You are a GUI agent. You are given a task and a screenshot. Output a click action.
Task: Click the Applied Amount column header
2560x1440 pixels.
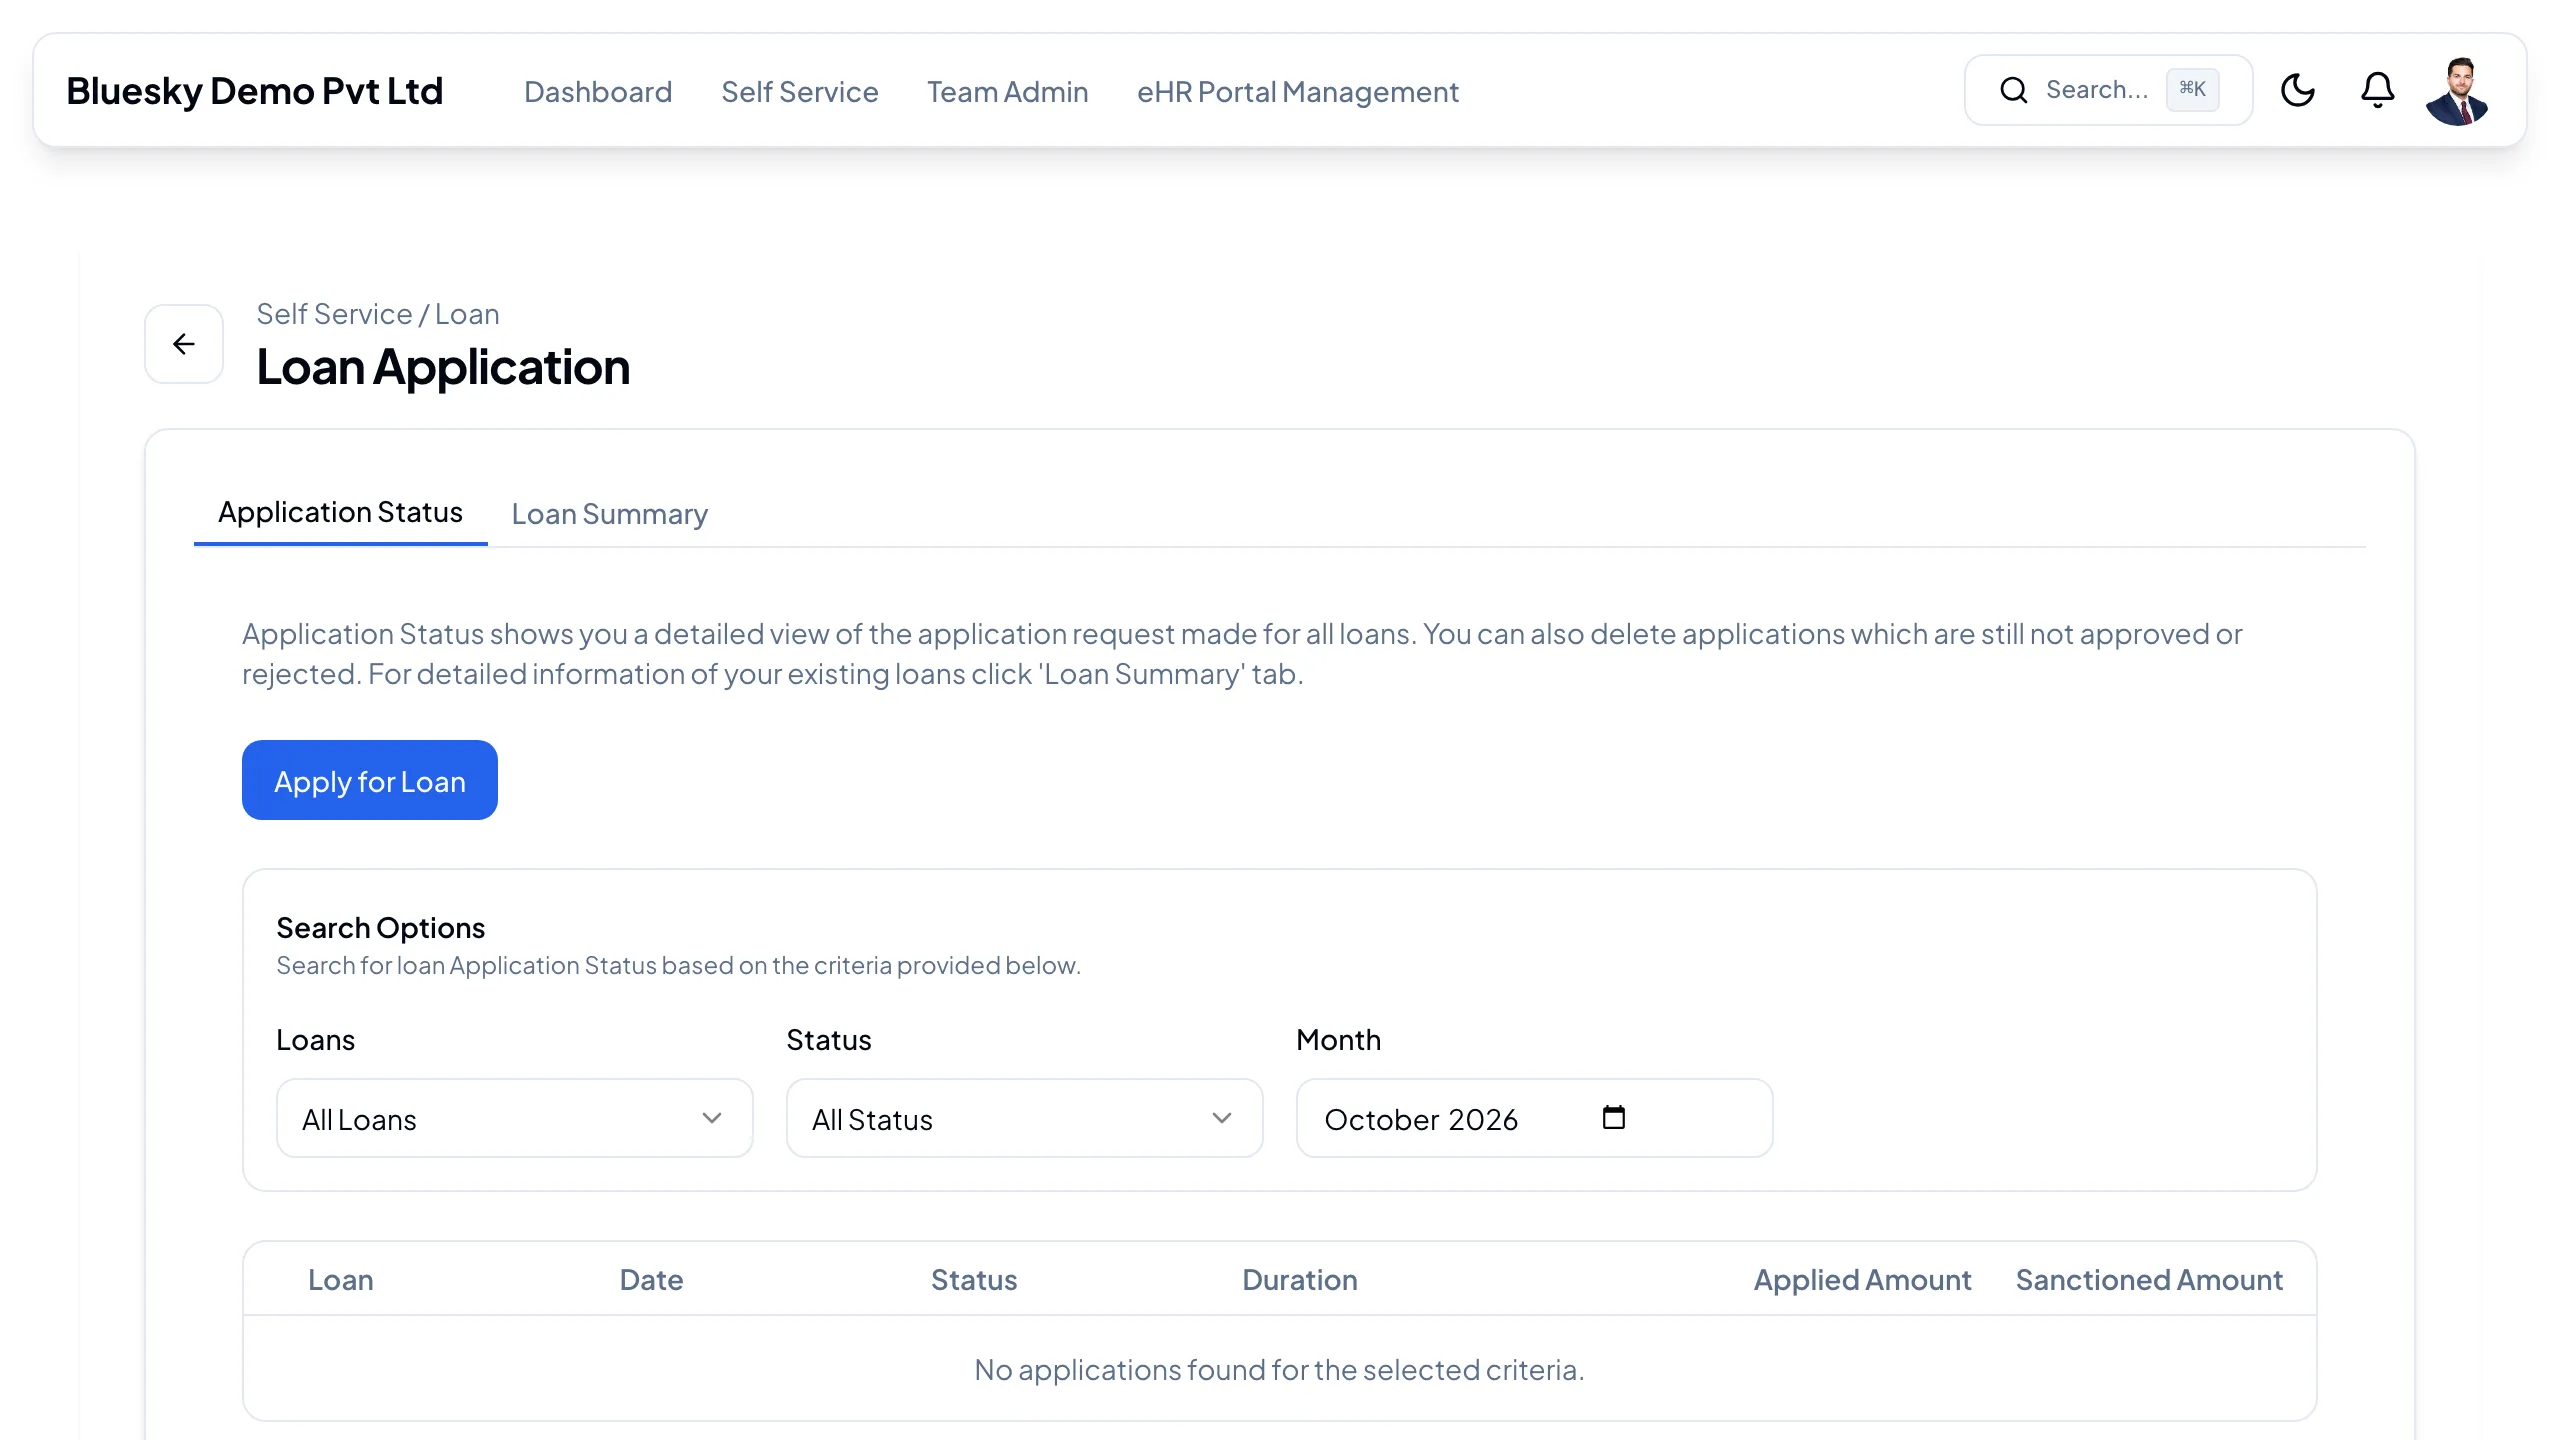coord(1862,1280)
